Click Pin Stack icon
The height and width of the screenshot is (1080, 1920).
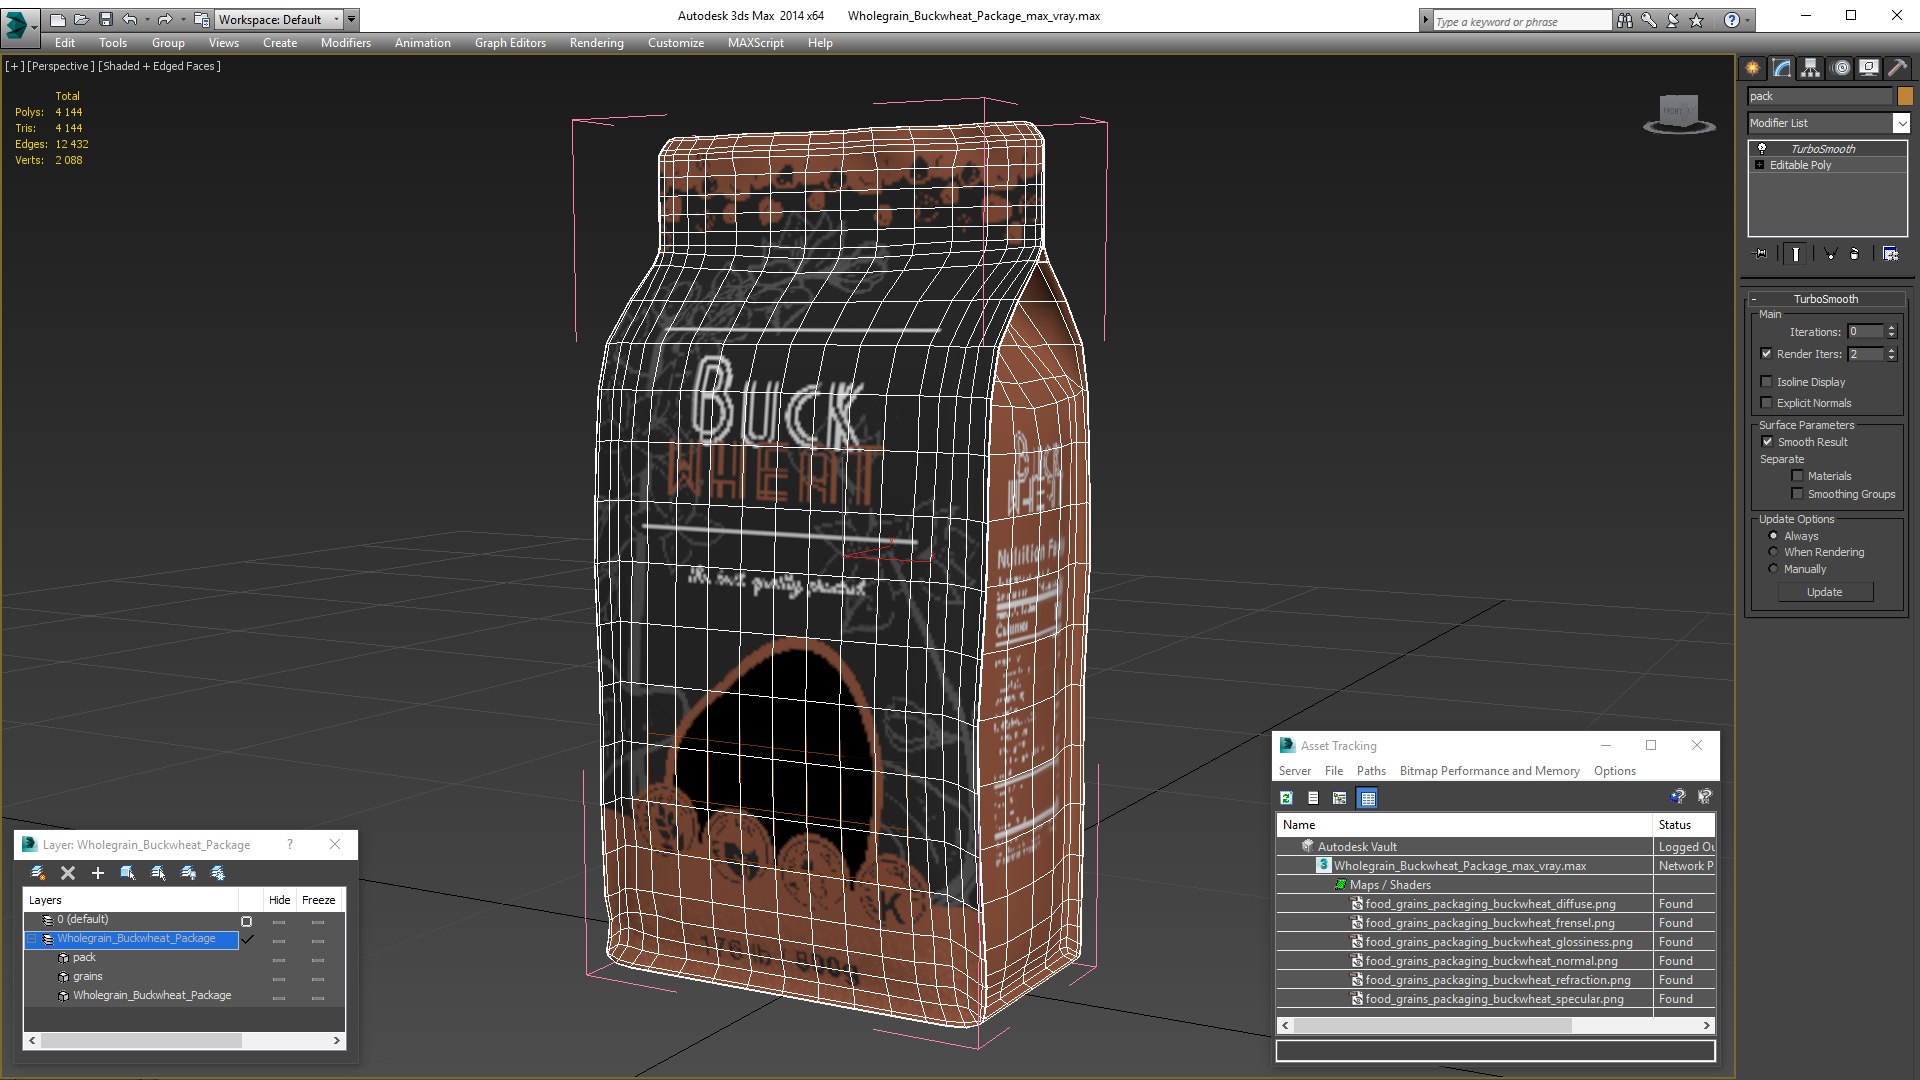tap(1761, 254)
